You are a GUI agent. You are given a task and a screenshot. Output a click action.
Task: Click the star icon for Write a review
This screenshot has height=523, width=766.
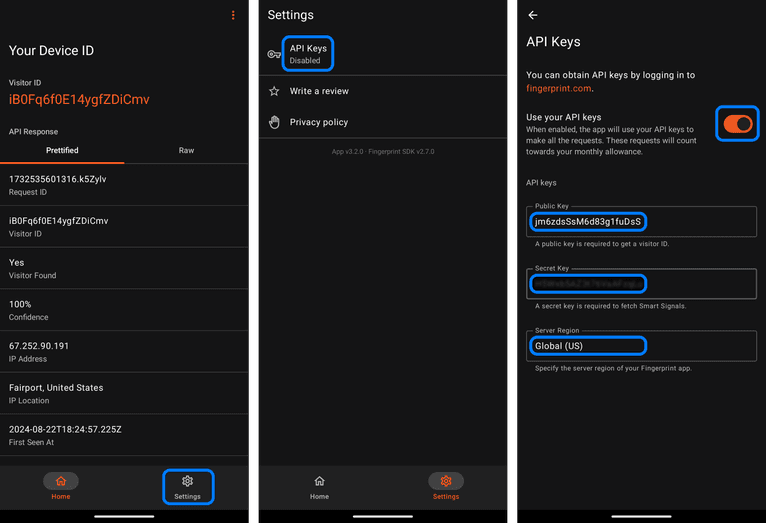pyautogui.click(x=274, y=91)
